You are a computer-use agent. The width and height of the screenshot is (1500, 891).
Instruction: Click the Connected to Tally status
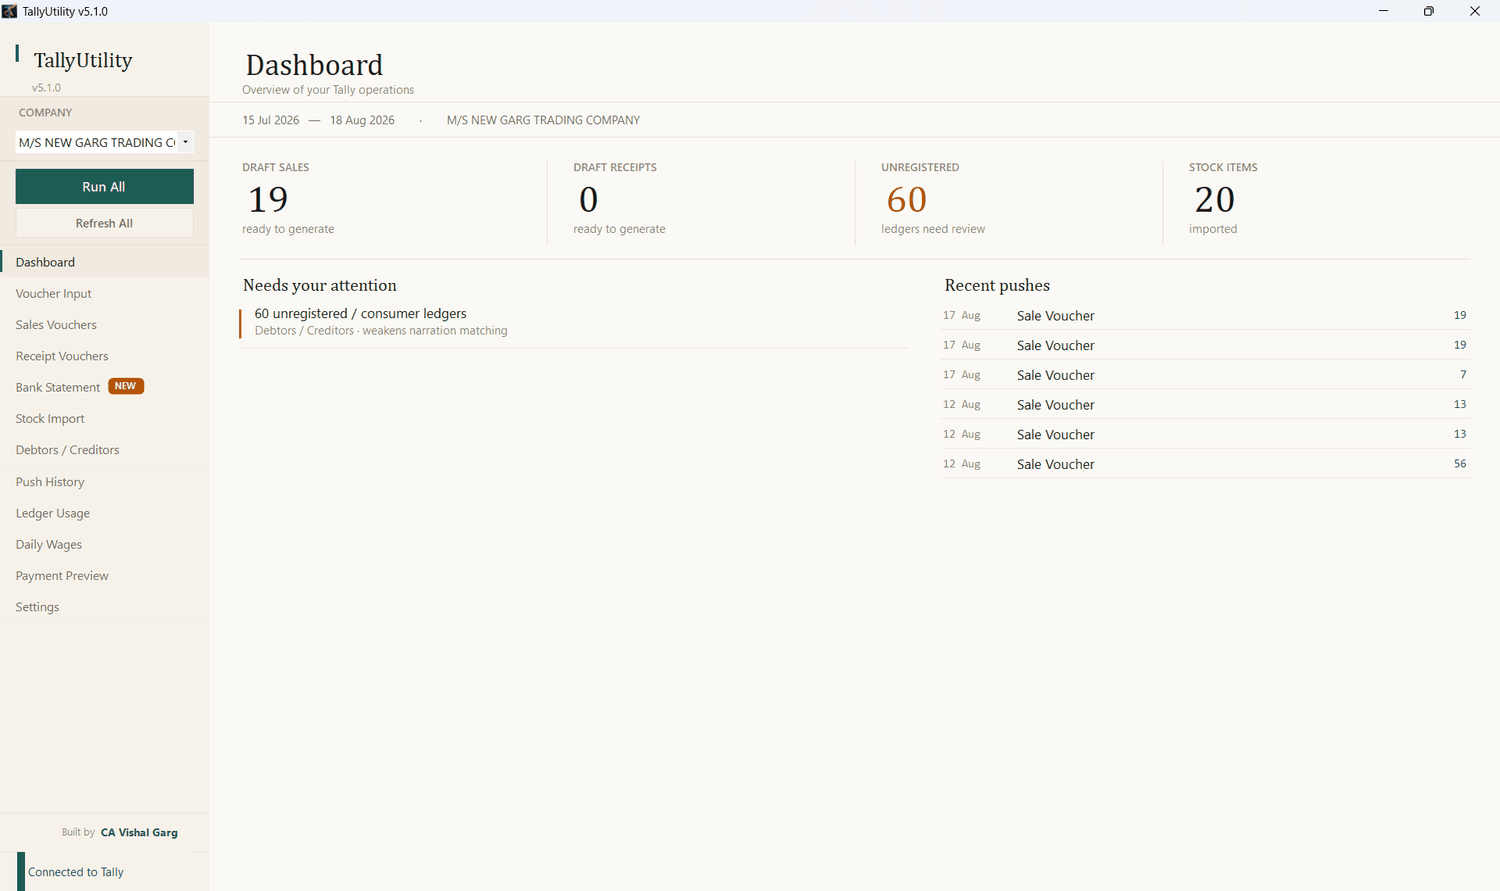[76, 872]
